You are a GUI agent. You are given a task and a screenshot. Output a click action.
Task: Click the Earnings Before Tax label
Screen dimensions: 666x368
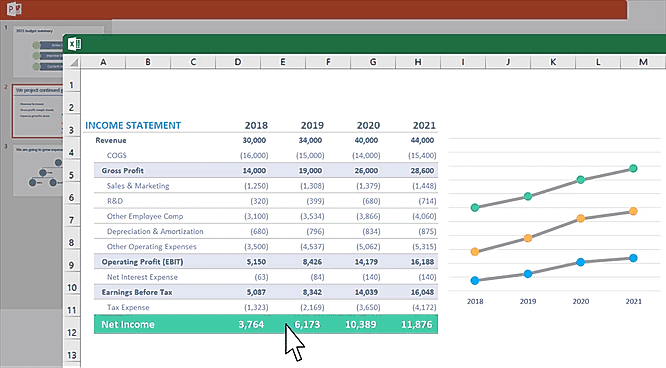(137, 292)
